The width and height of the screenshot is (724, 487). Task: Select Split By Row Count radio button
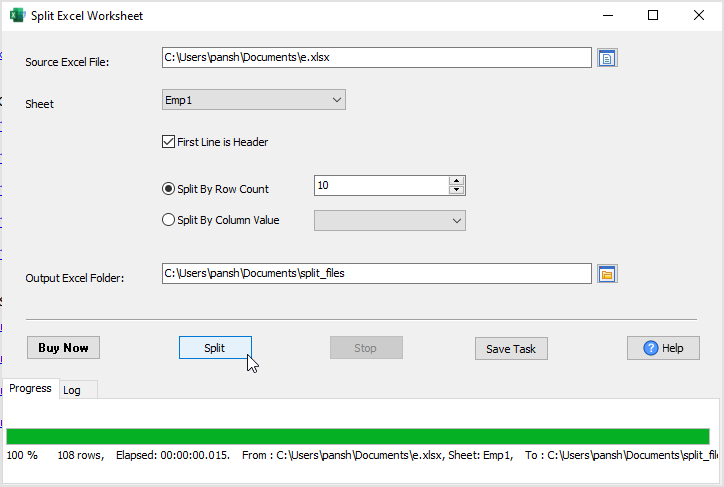coord(168,188)
